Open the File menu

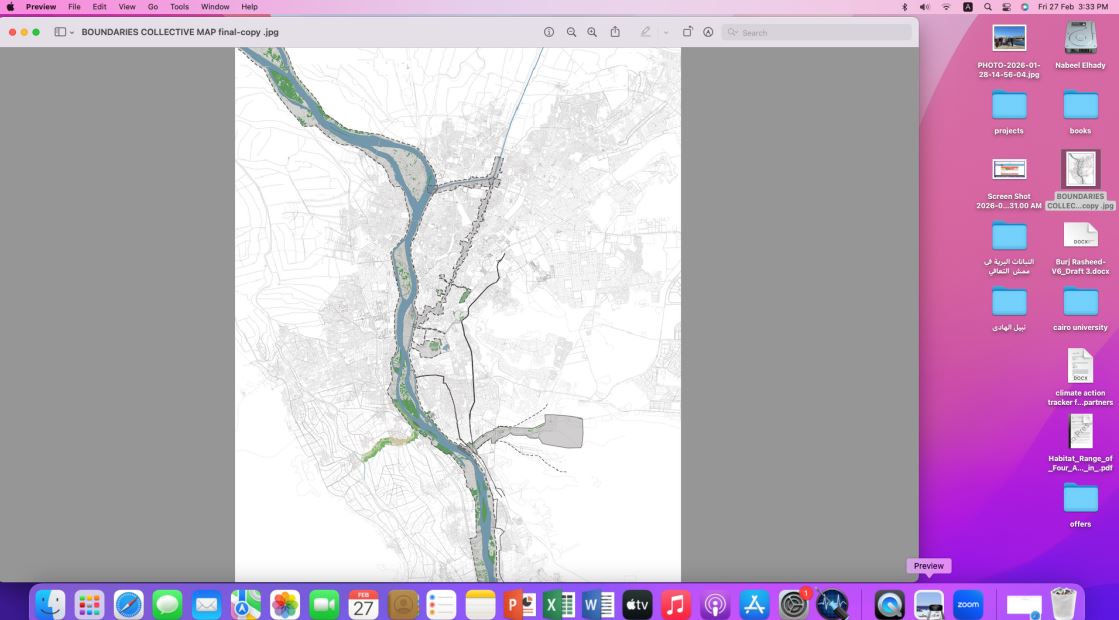pyautogui.click(x=74, y=6)
